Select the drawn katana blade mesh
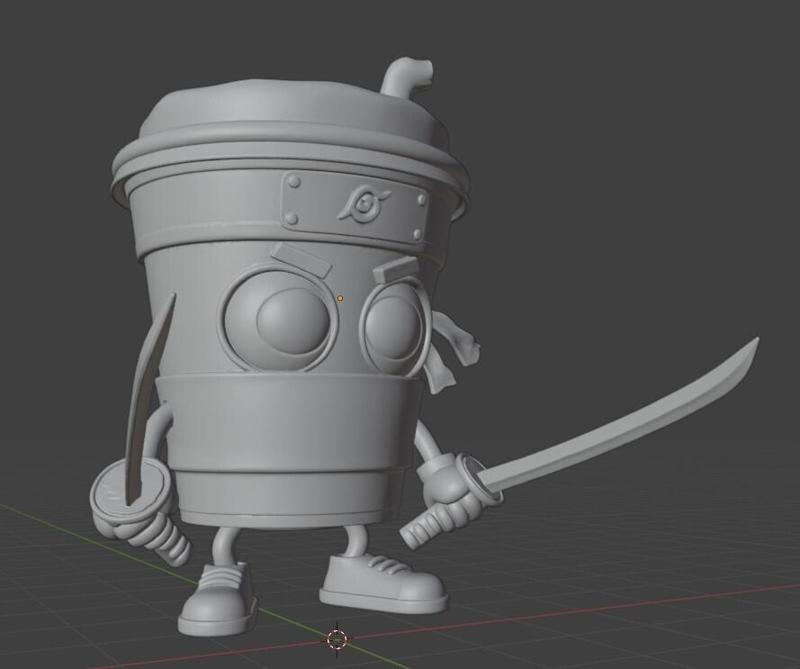This screenshot has width=800, height=669. tap(620, 416)
